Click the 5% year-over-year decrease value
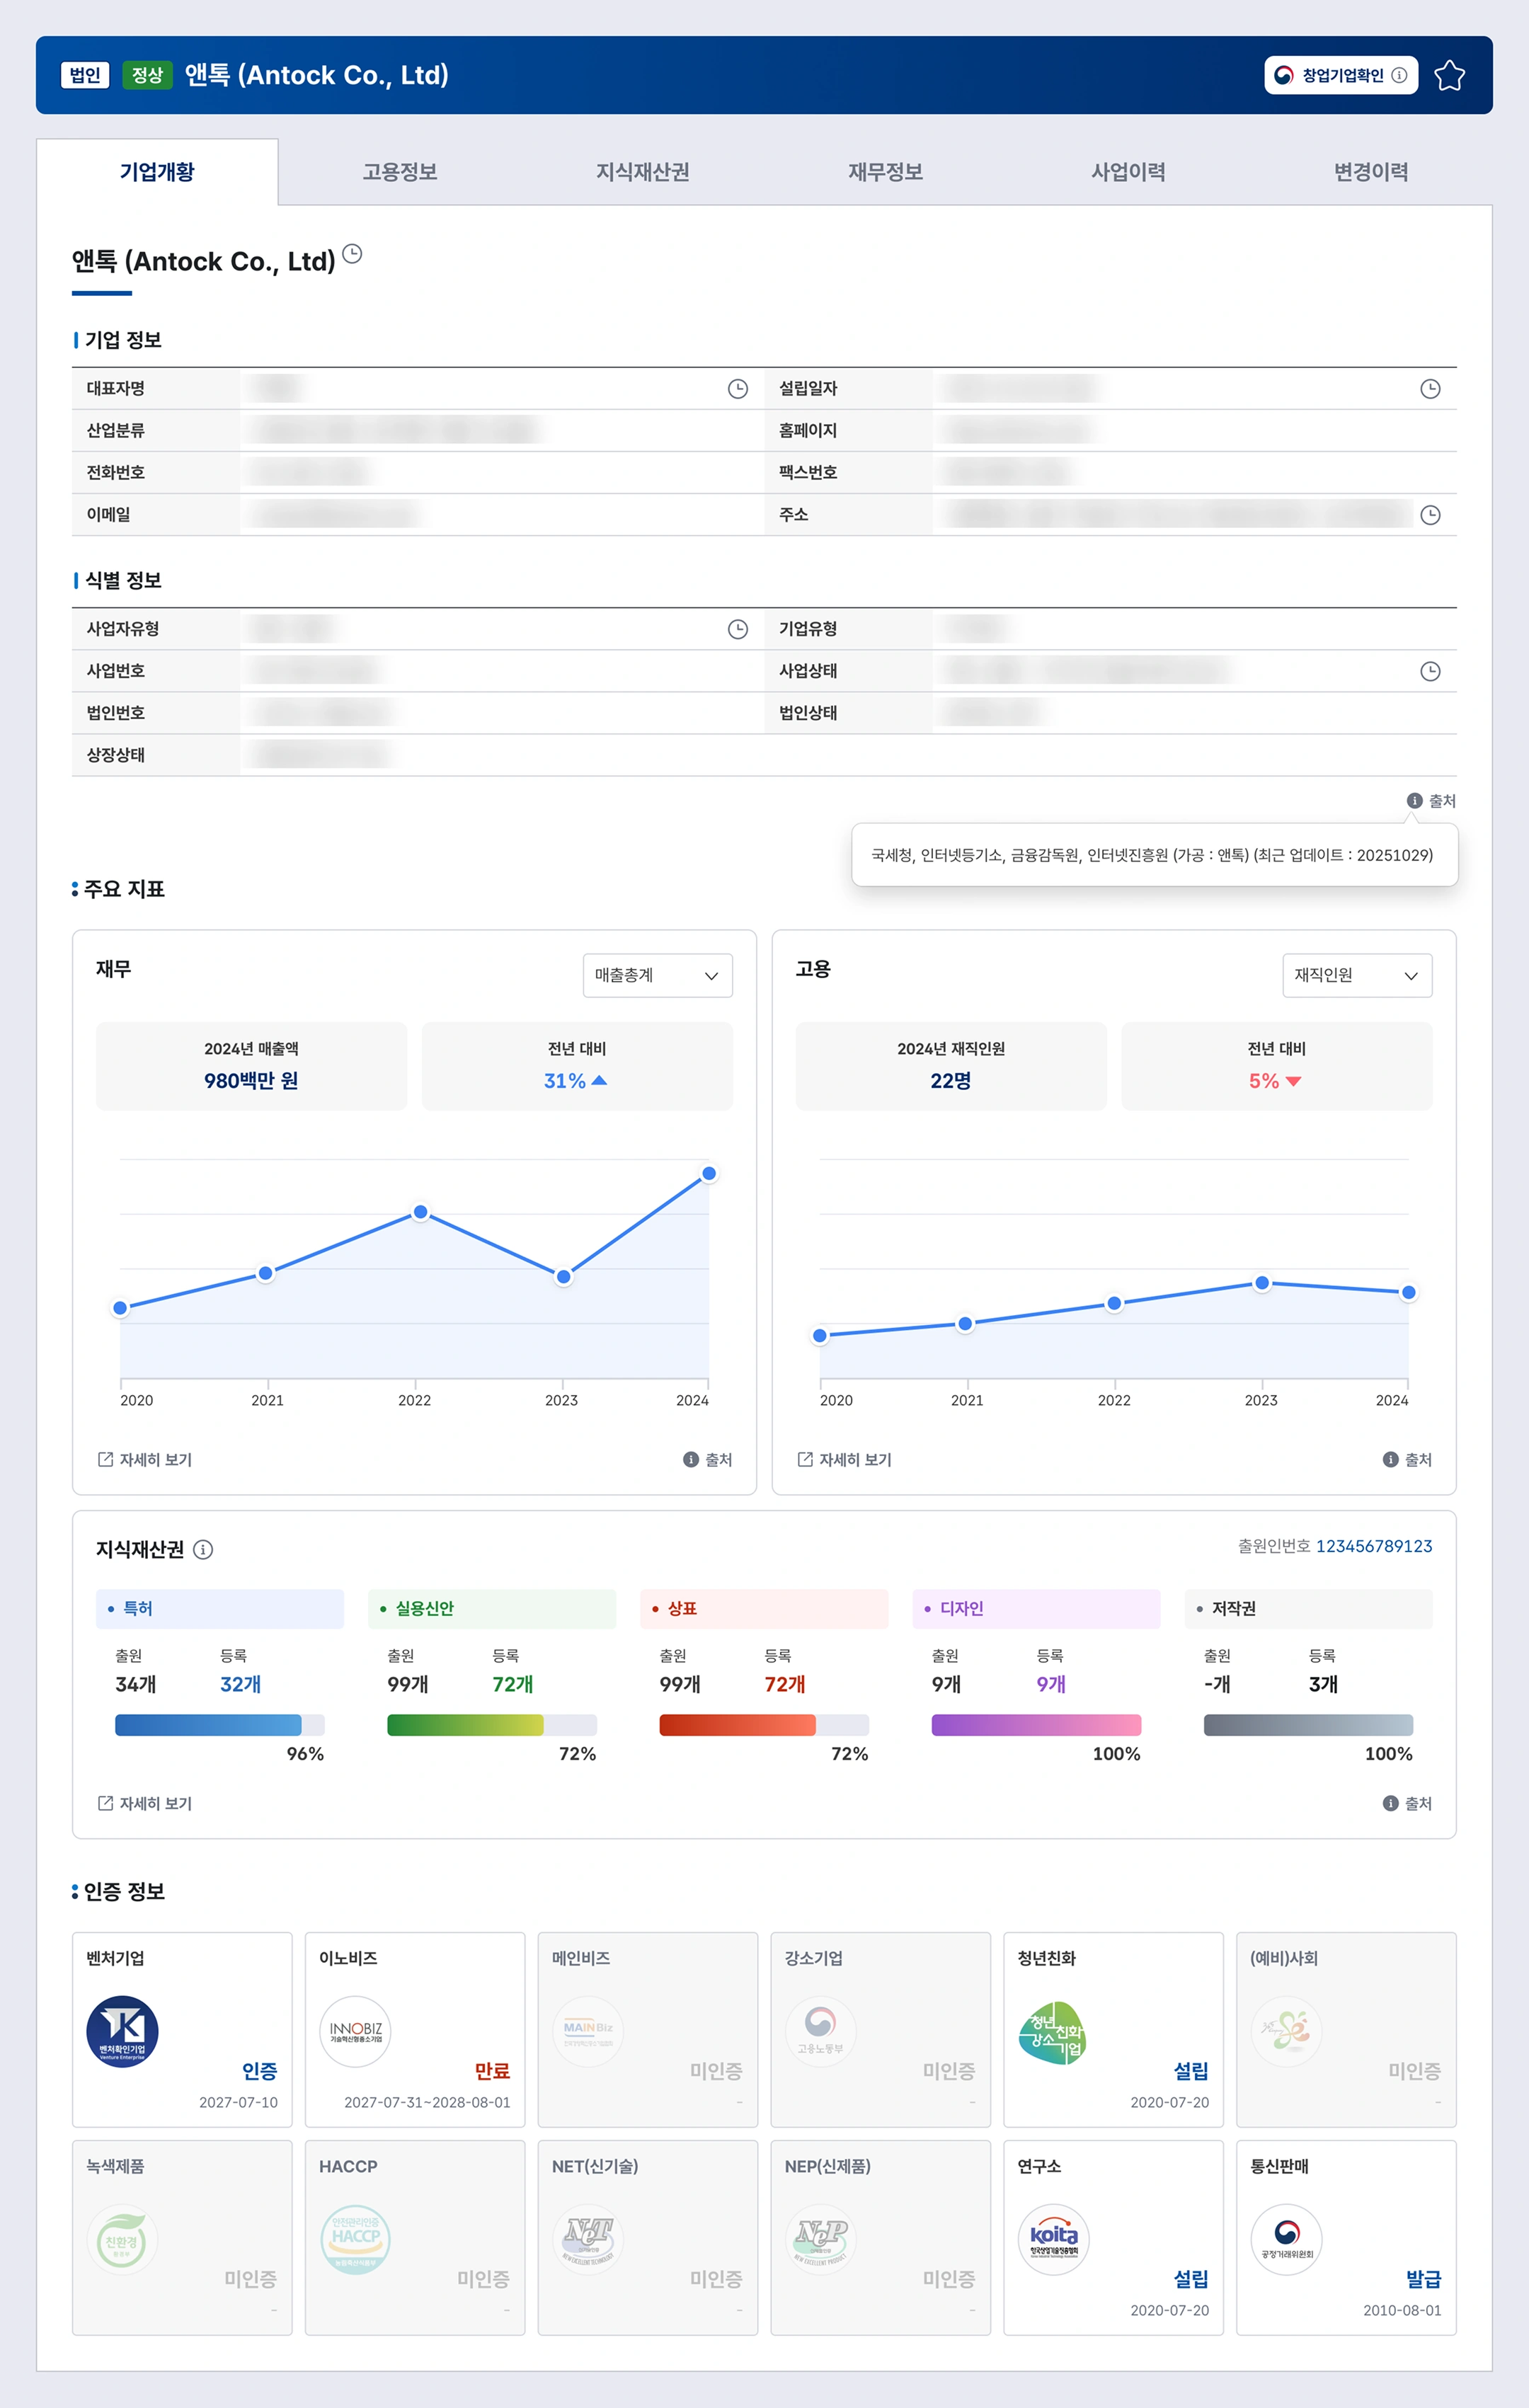 click(1275, 1081)
